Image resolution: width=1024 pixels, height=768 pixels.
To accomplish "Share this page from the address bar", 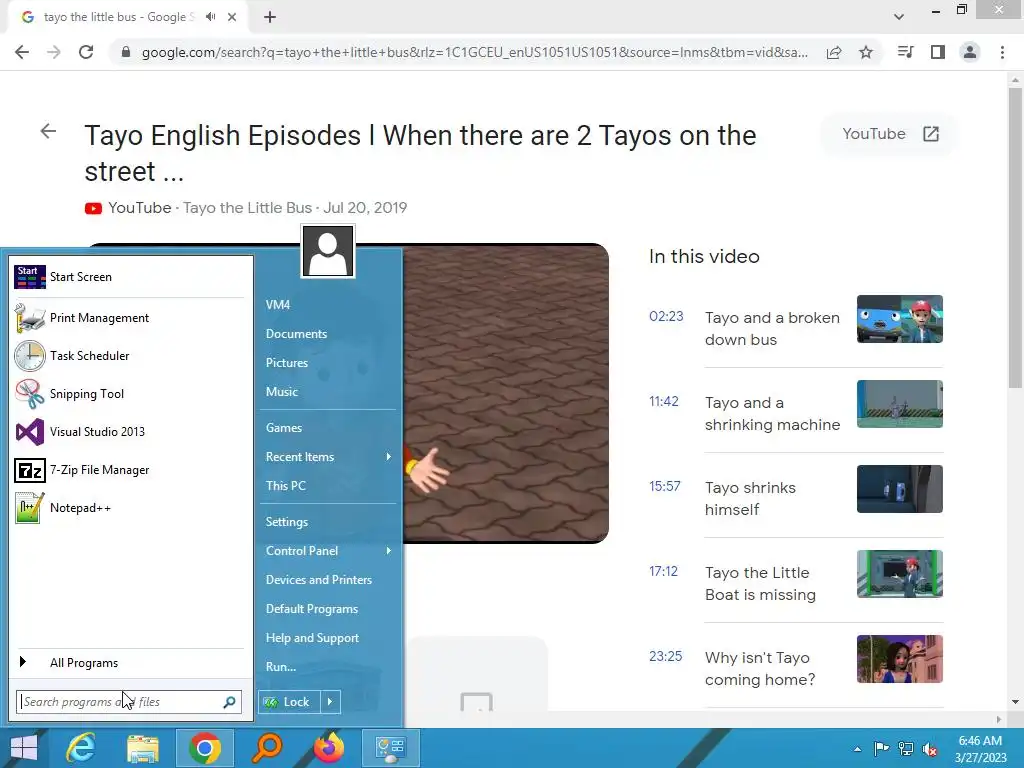I will [834, 52].
